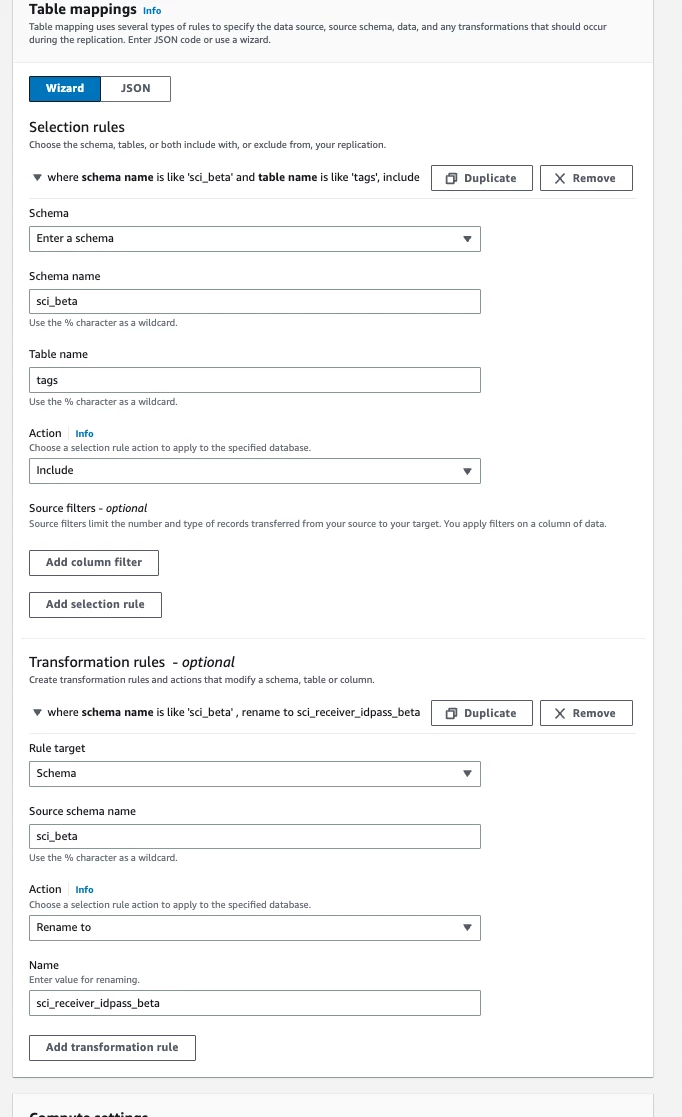Open Info link beside selection rule Action
Image resolution: width=682 pixels, height=1117 pixels.
click(x=84, y=433)
